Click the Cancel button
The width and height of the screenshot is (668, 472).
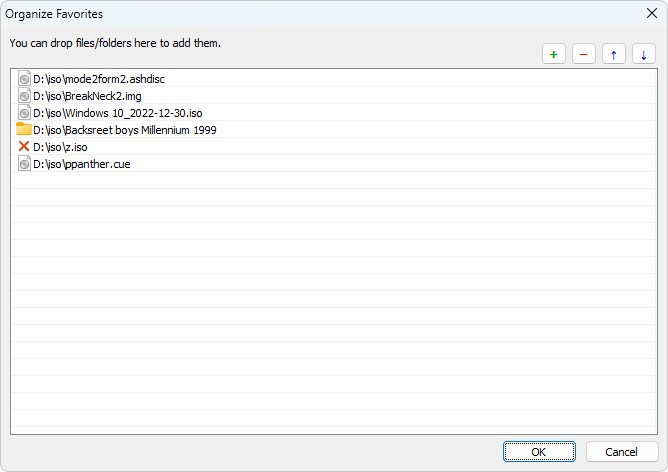pos(622,452)
